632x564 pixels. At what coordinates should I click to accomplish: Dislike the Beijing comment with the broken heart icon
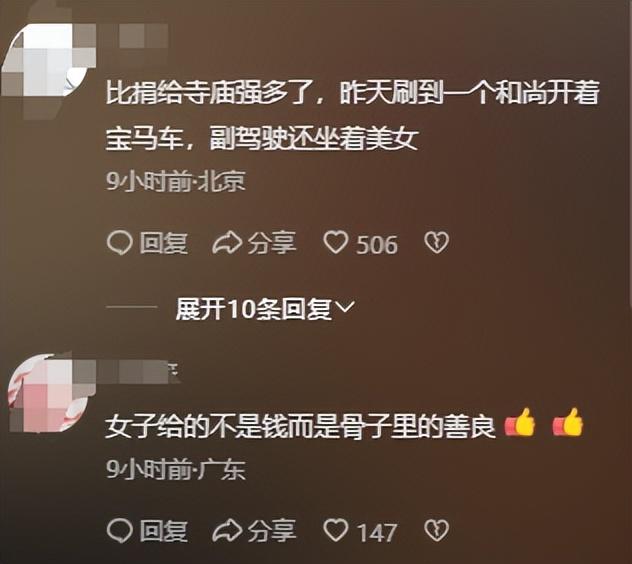pyautogui.click(x=436, y=242)
